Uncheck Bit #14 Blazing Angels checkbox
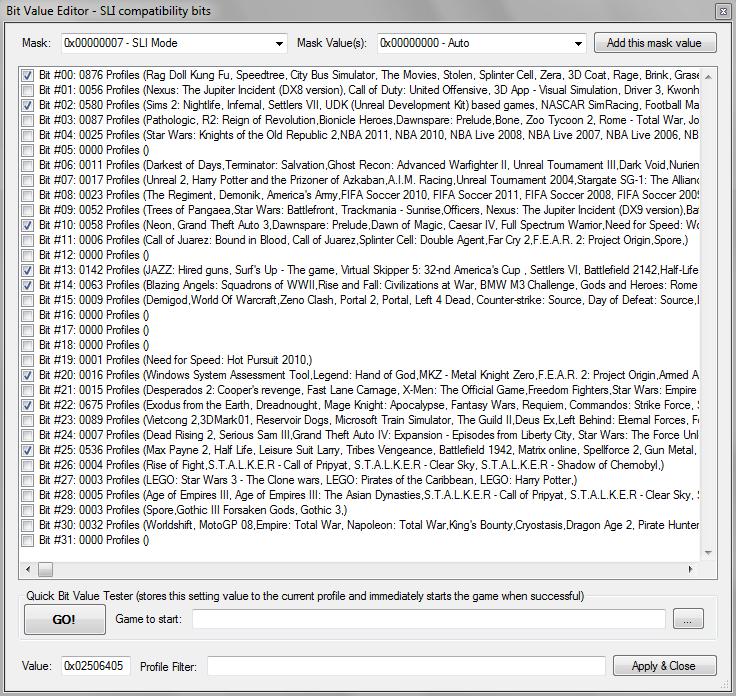The image size is (736, 696). (x=28, y=285)
